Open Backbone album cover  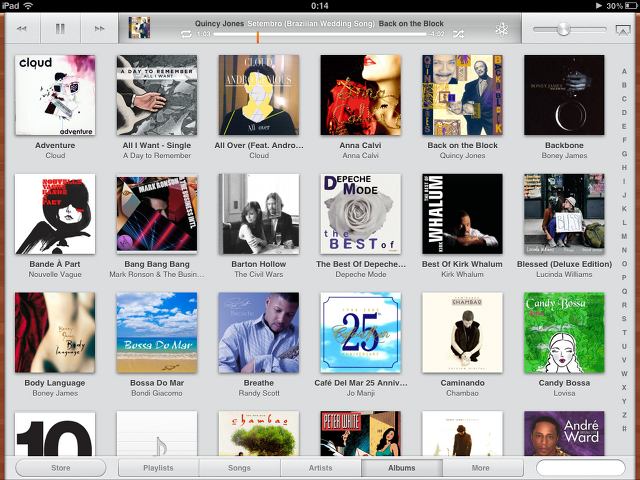click(x=564, y=95)
